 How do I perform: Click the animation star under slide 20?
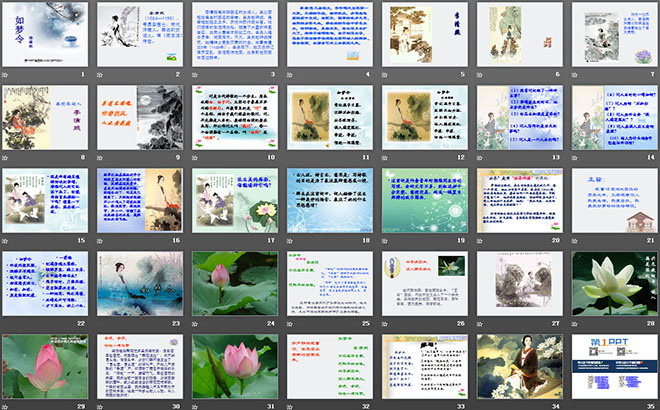[480, 241]
